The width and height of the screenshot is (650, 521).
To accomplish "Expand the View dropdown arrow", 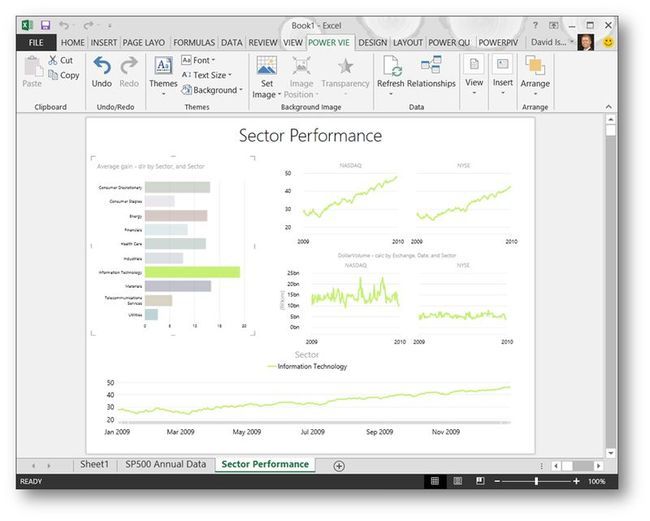I will click(x=474, y=93).
